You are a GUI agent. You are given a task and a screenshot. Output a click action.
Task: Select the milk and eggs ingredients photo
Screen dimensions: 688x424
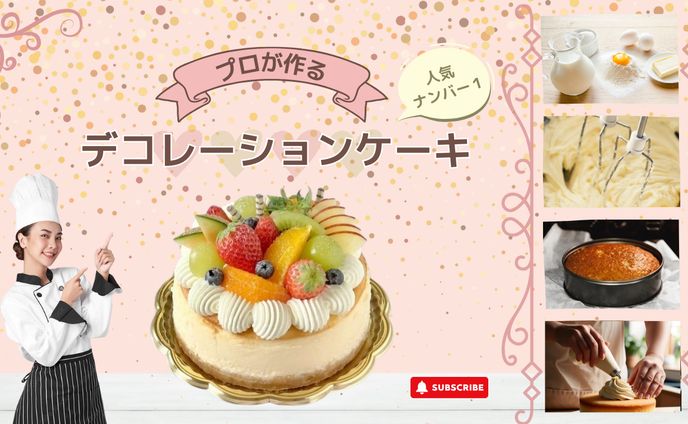[x=610, y=58]
